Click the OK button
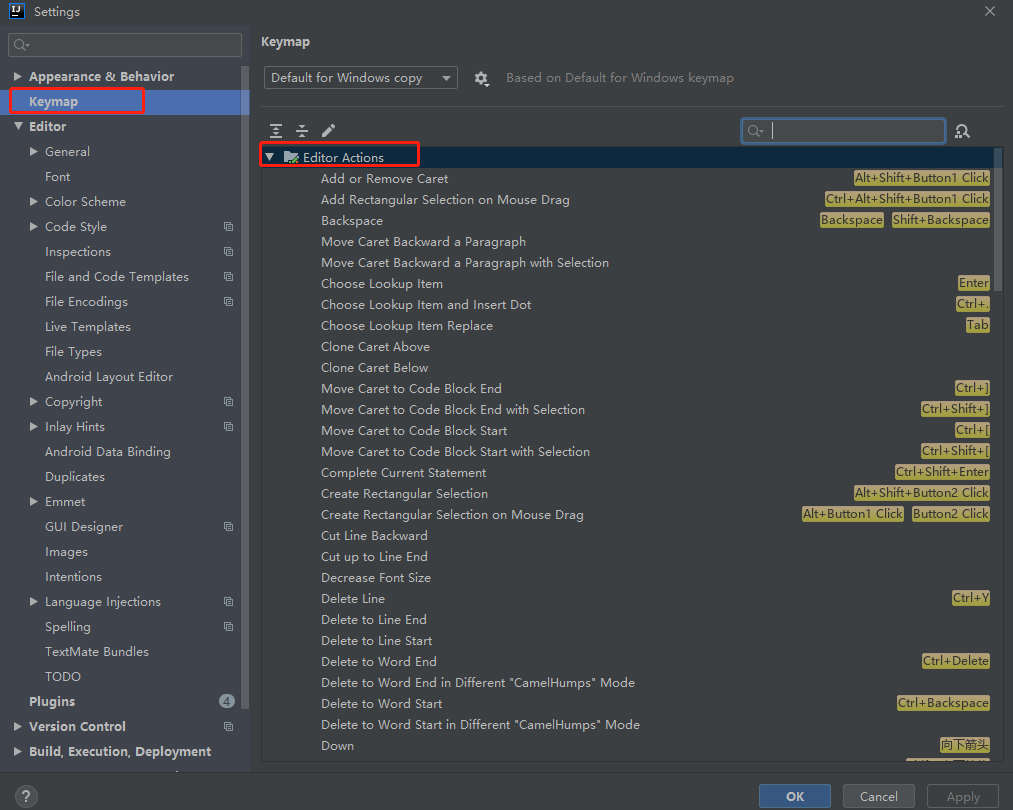This screenshot has width=1013, height=810. [x=795, y=796]
